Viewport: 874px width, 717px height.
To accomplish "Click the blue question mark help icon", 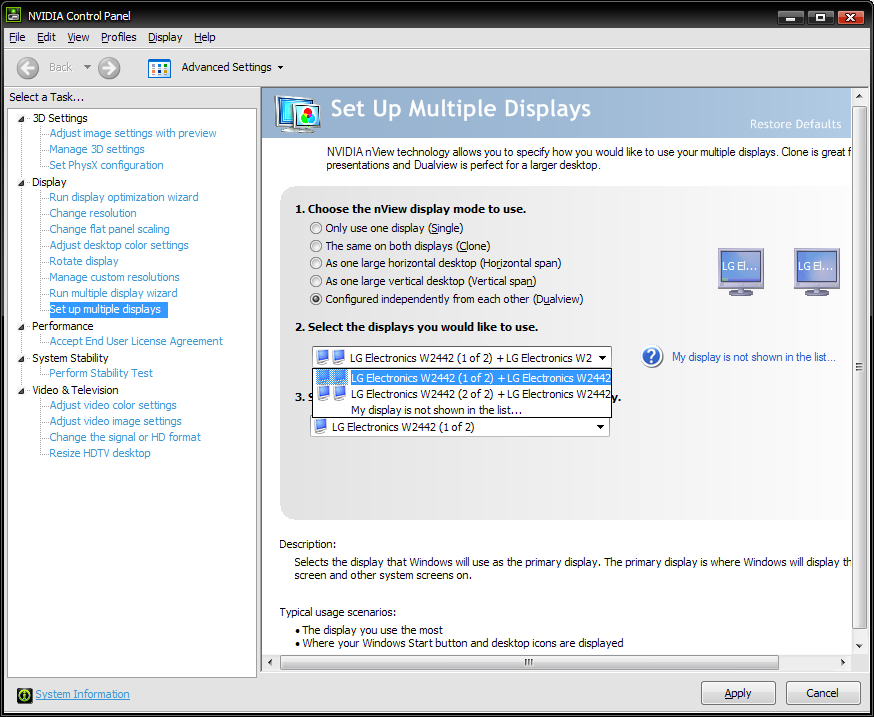I will pos(652,356).
